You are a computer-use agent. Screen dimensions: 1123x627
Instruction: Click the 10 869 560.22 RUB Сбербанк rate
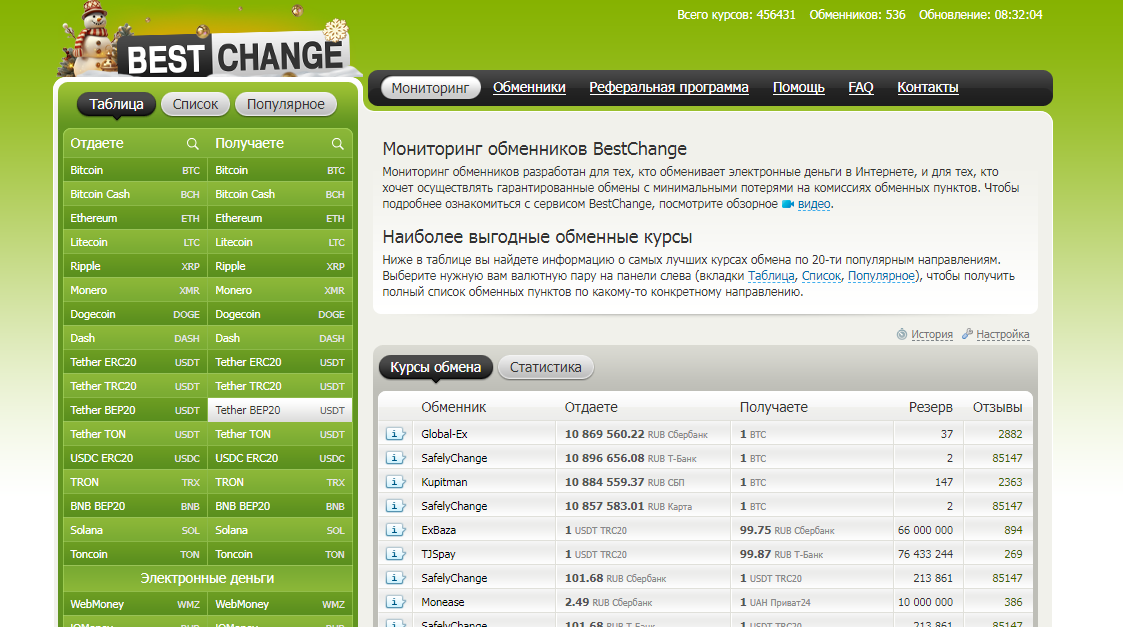[x=636, y=434]
